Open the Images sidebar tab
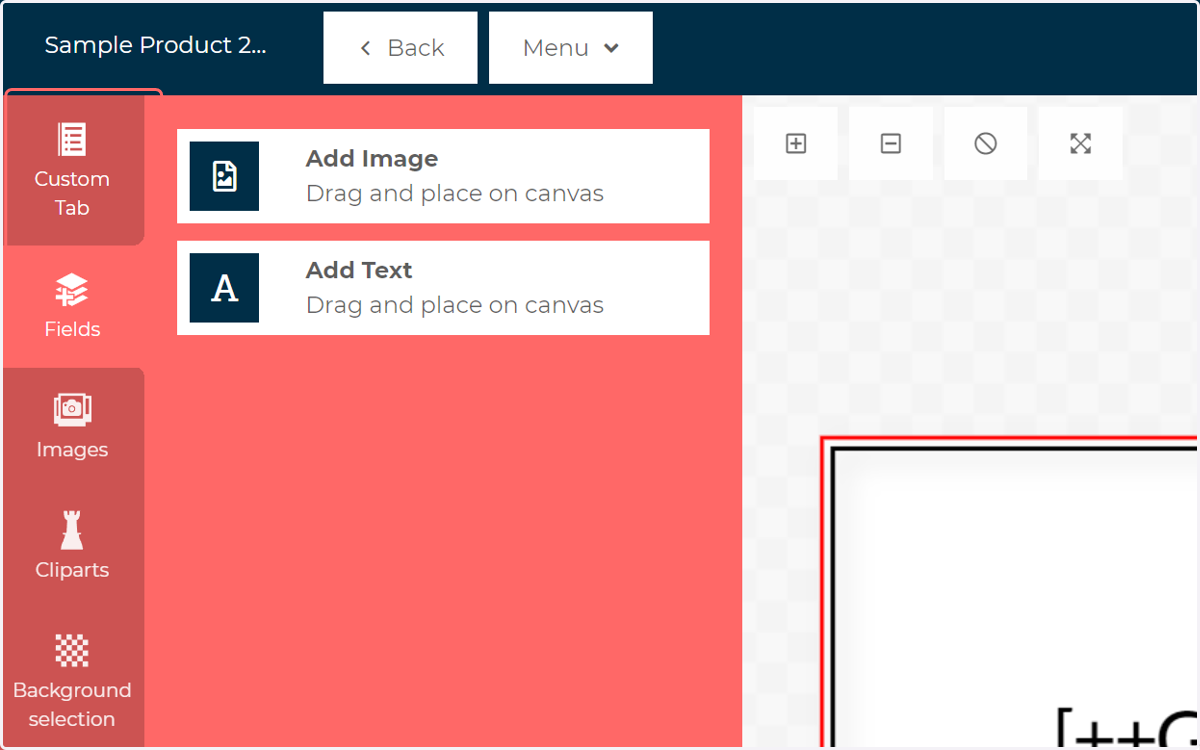The width and height of the screenshot is (1200, 750). click(x=73, y=427)
